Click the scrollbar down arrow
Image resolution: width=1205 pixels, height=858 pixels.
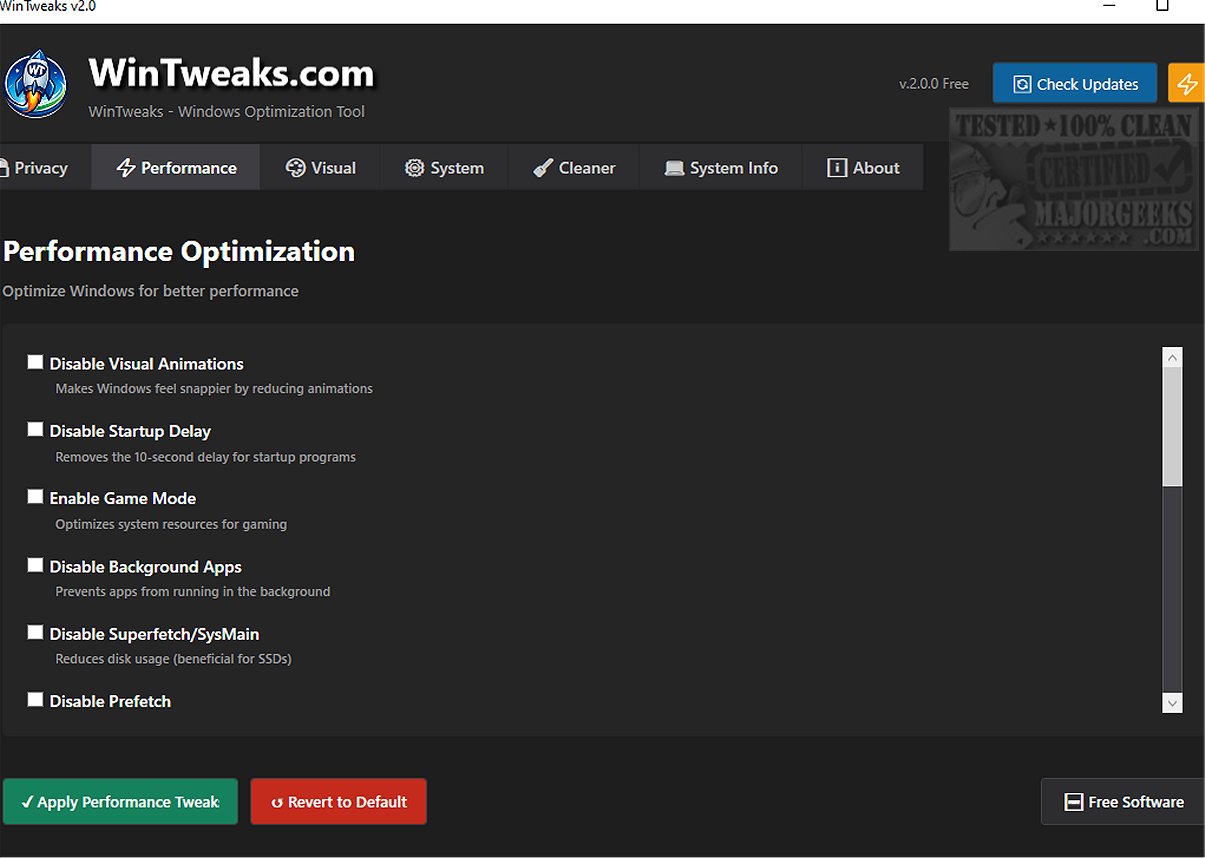[1172, 703]
